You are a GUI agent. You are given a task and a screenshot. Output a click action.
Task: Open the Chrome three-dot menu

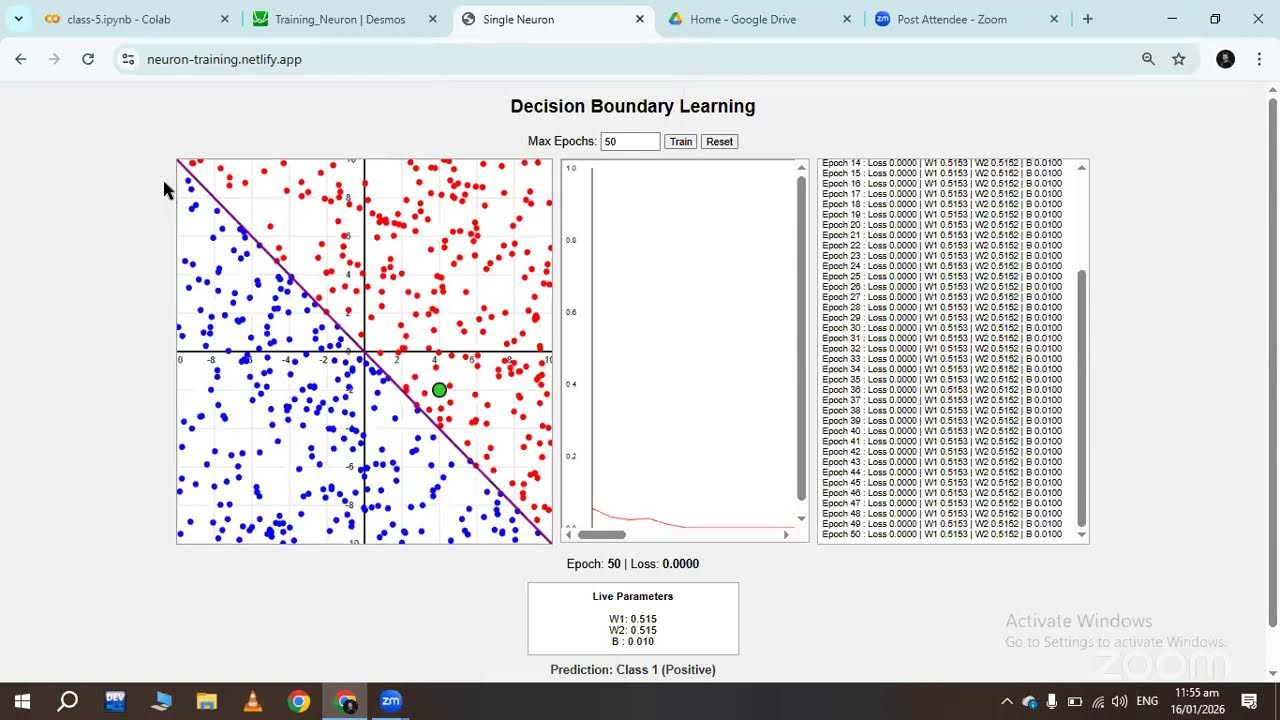pyautogui.click(x=1258, y=59)
